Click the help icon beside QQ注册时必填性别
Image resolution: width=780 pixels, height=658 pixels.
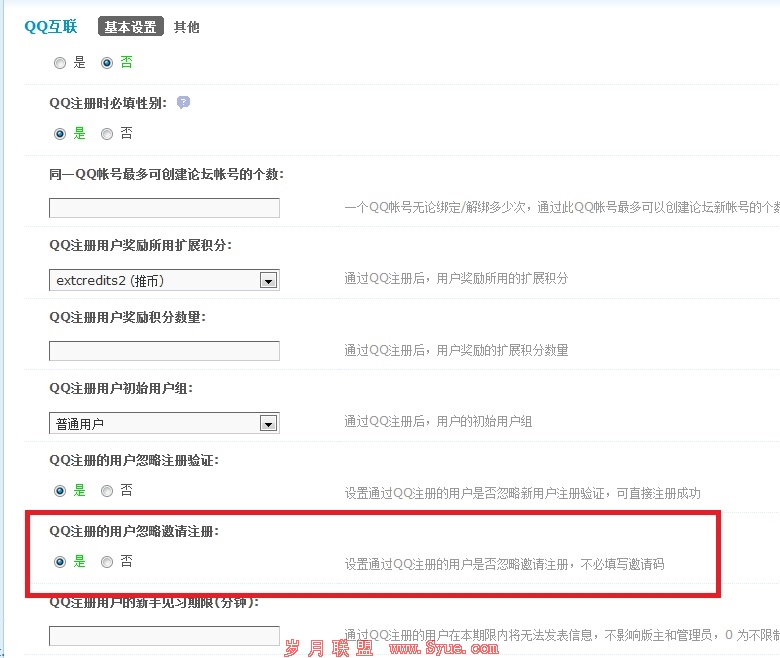click(183, 102)
